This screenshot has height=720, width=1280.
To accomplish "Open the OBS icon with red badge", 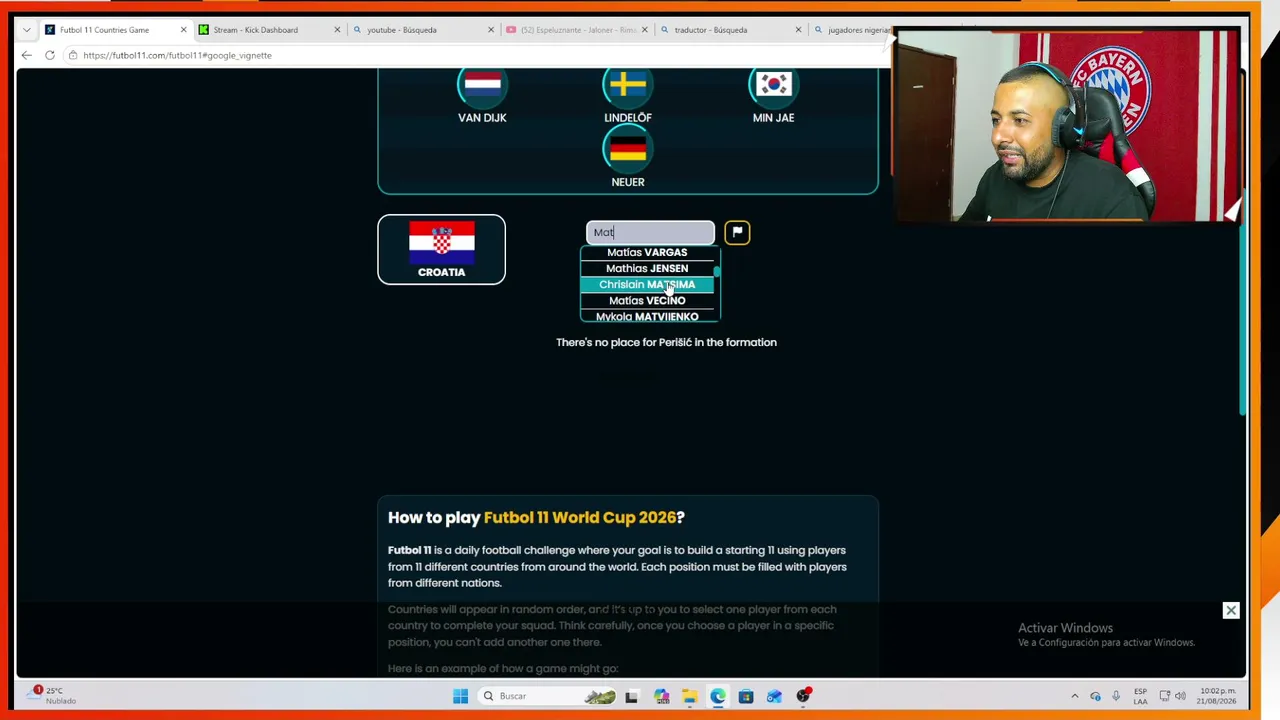I will 803,696.
